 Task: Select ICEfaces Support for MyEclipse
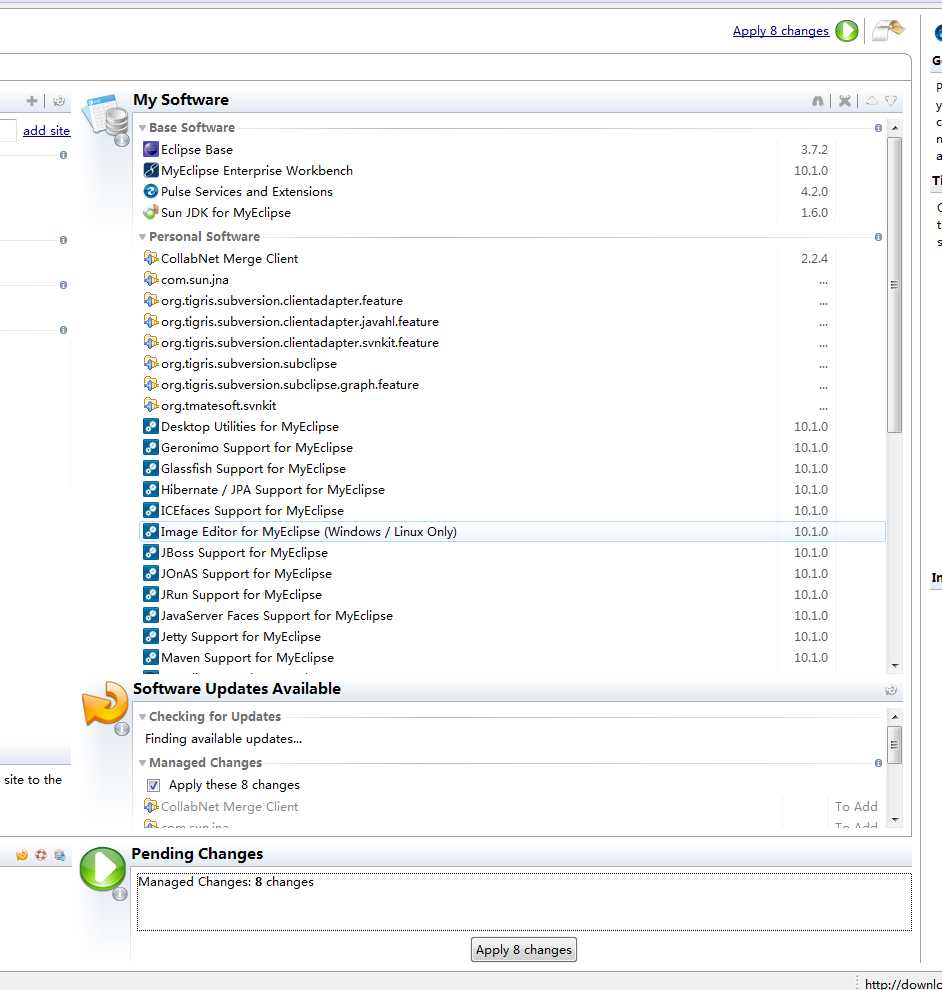click(x=252, y=510)
